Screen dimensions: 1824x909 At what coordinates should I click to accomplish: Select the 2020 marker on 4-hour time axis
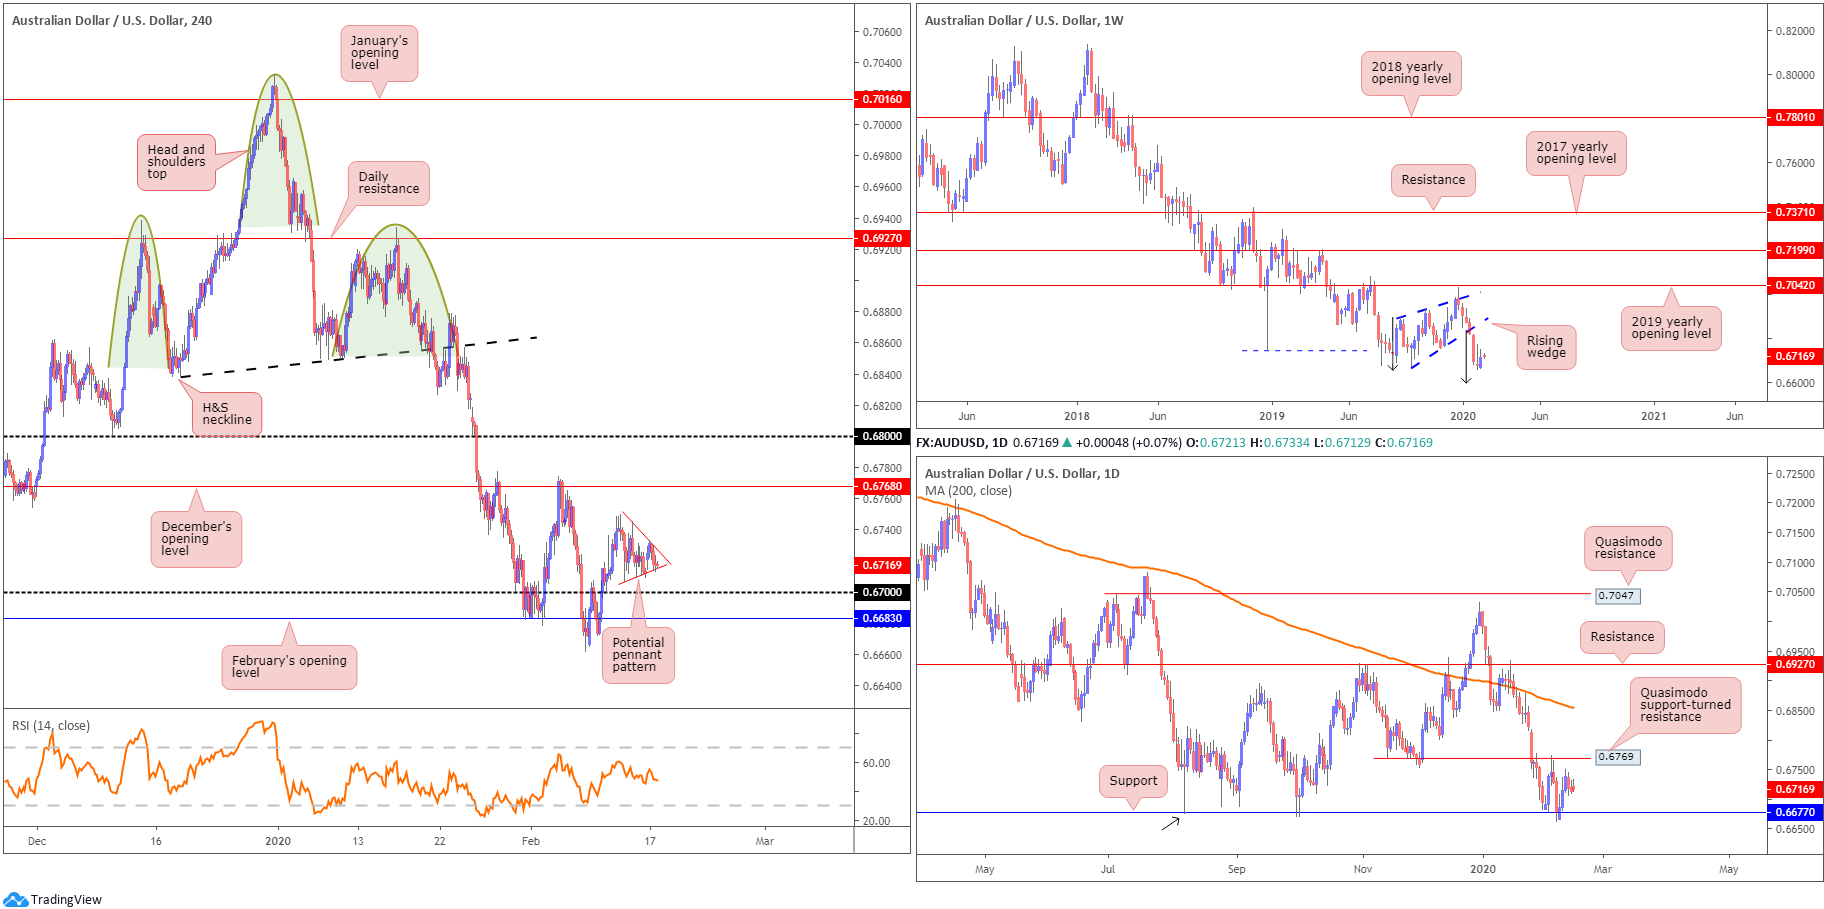tap(278, 841)
